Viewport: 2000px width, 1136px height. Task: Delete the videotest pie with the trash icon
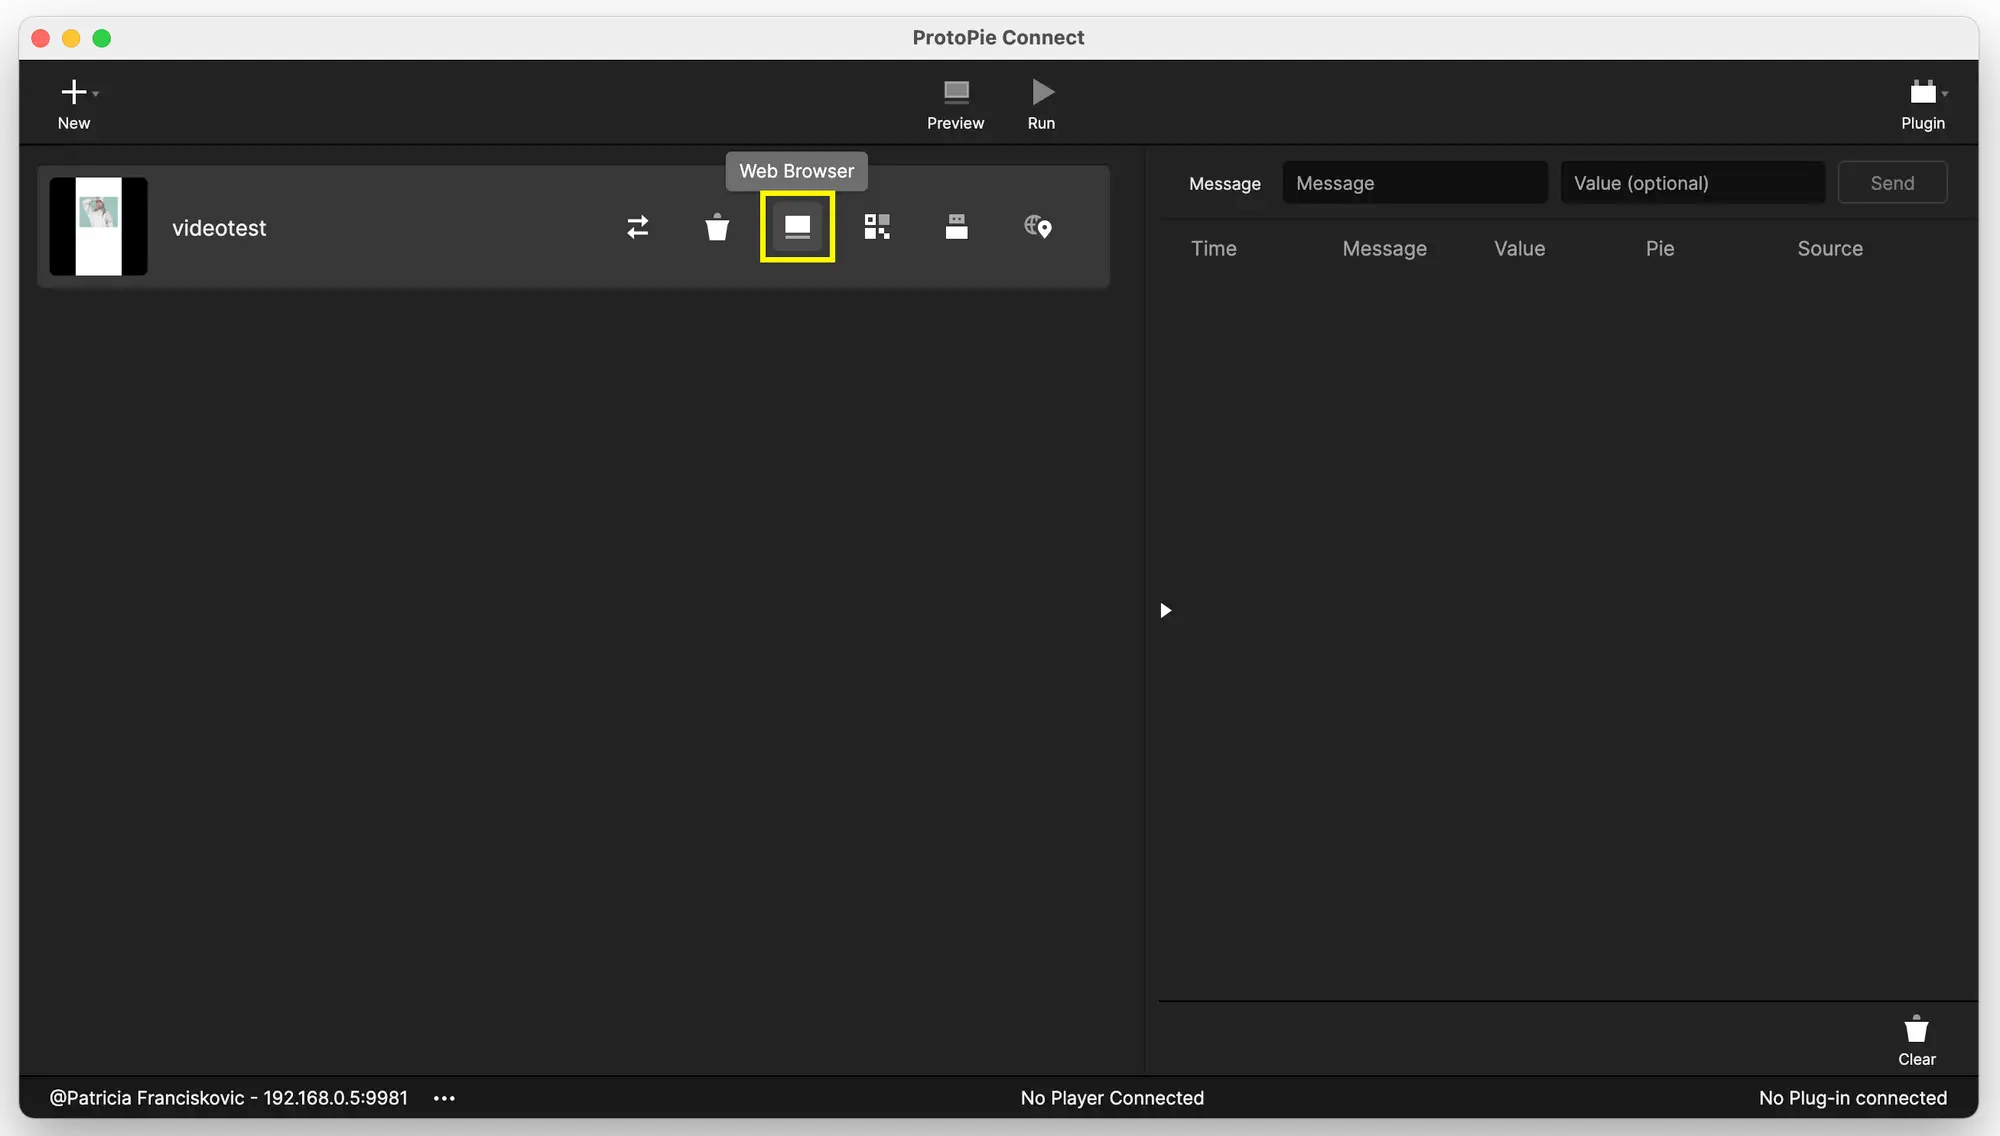coord(717,227)
